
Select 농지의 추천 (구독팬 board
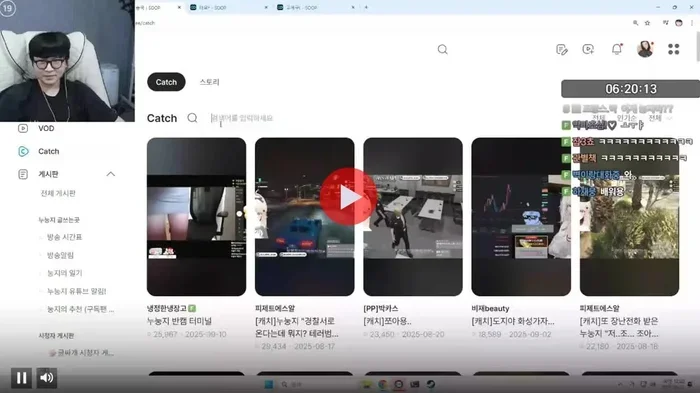[x=80, y=309]
